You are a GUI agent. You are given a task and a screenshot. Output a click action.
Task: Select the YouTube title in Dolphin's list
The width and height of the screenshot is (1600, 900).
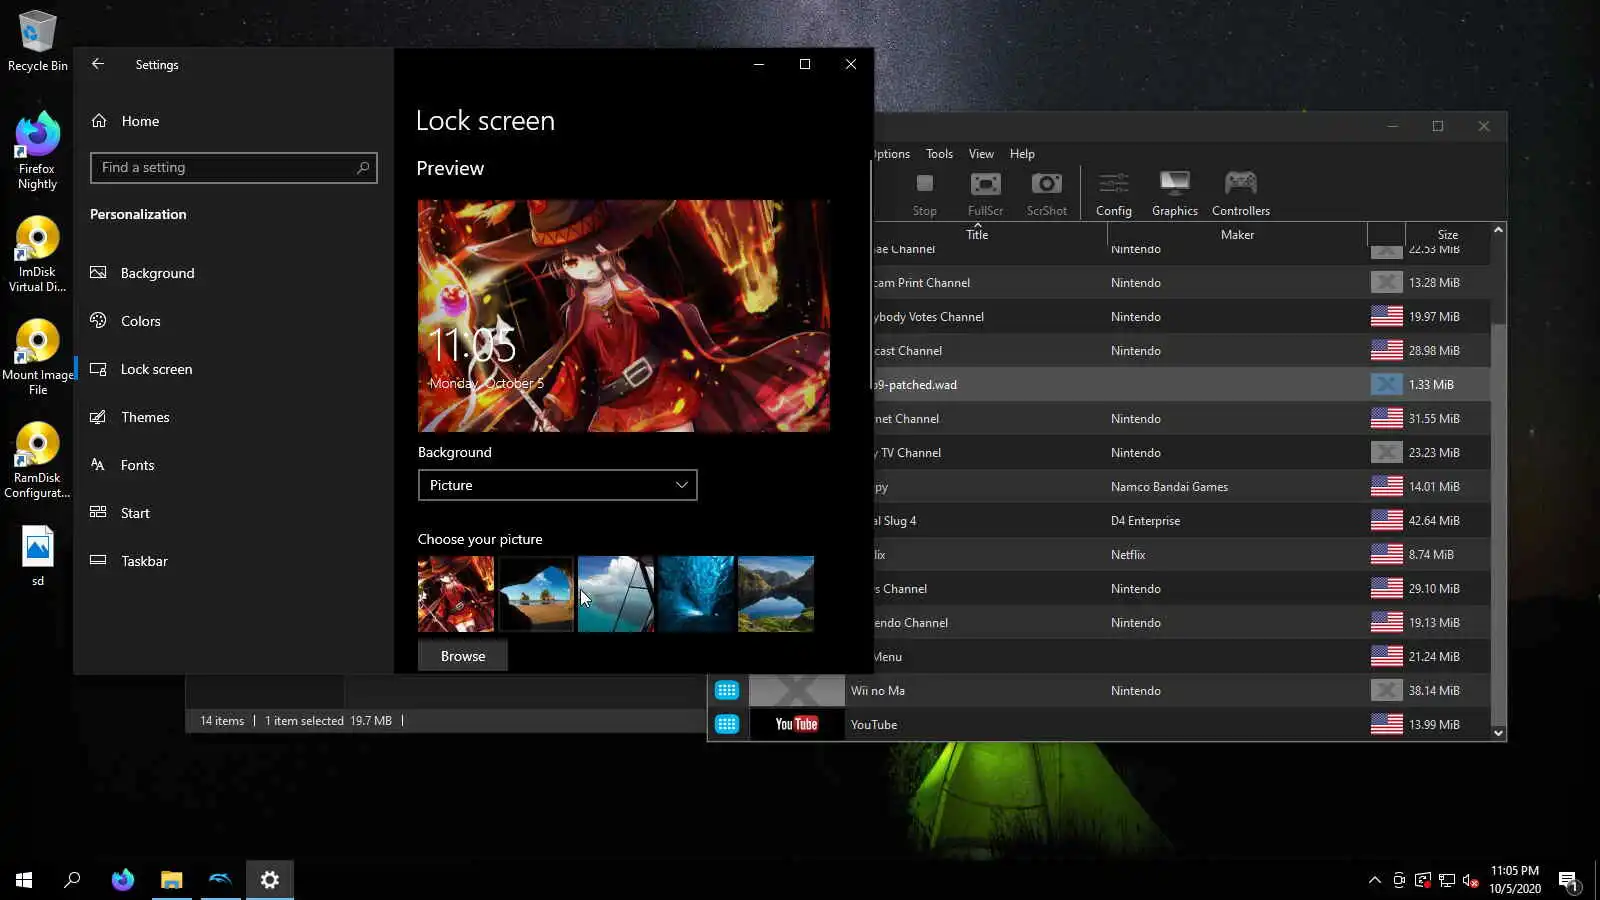(874, 725)
